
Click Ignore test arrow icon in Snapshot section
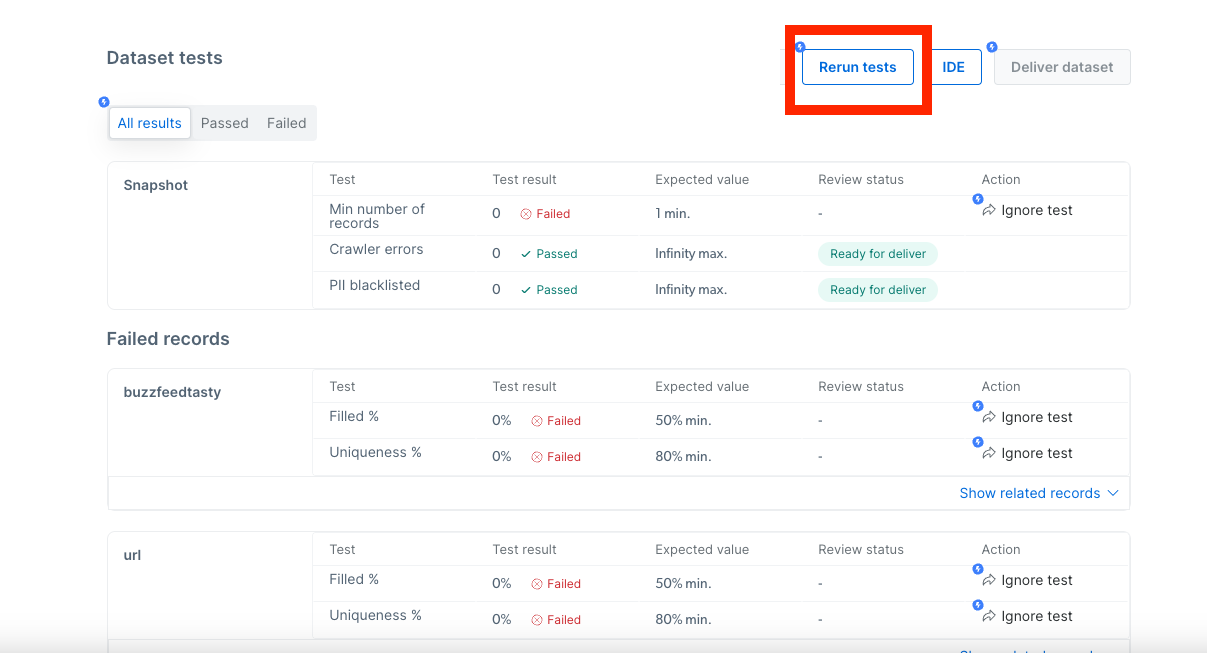[x=989, y=211]
